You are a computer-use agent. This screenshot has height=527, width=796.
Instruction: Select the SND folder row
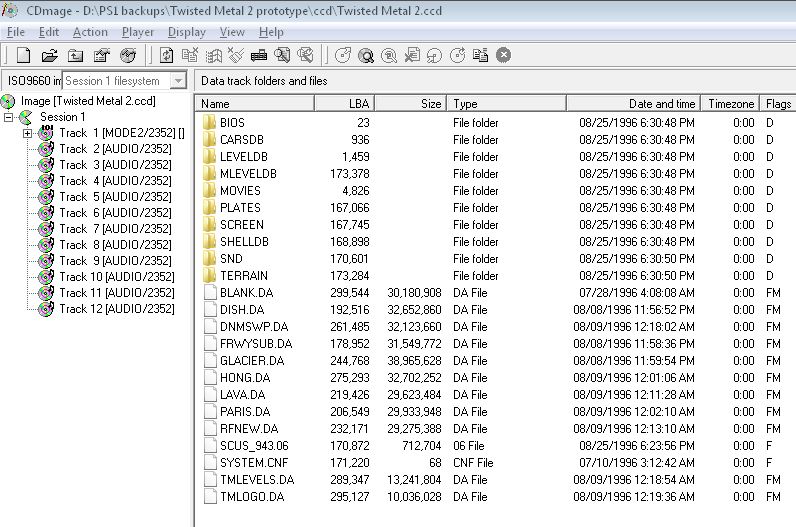click(495, 258)
